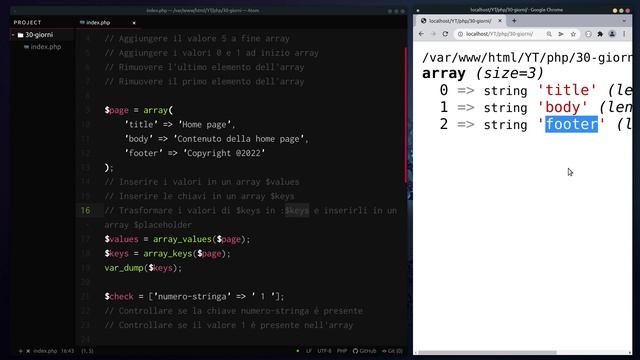Open the Chrome profile avatar
Image resolution: width=640 pixels, height=360 pixels.
(x=612, y=34)
